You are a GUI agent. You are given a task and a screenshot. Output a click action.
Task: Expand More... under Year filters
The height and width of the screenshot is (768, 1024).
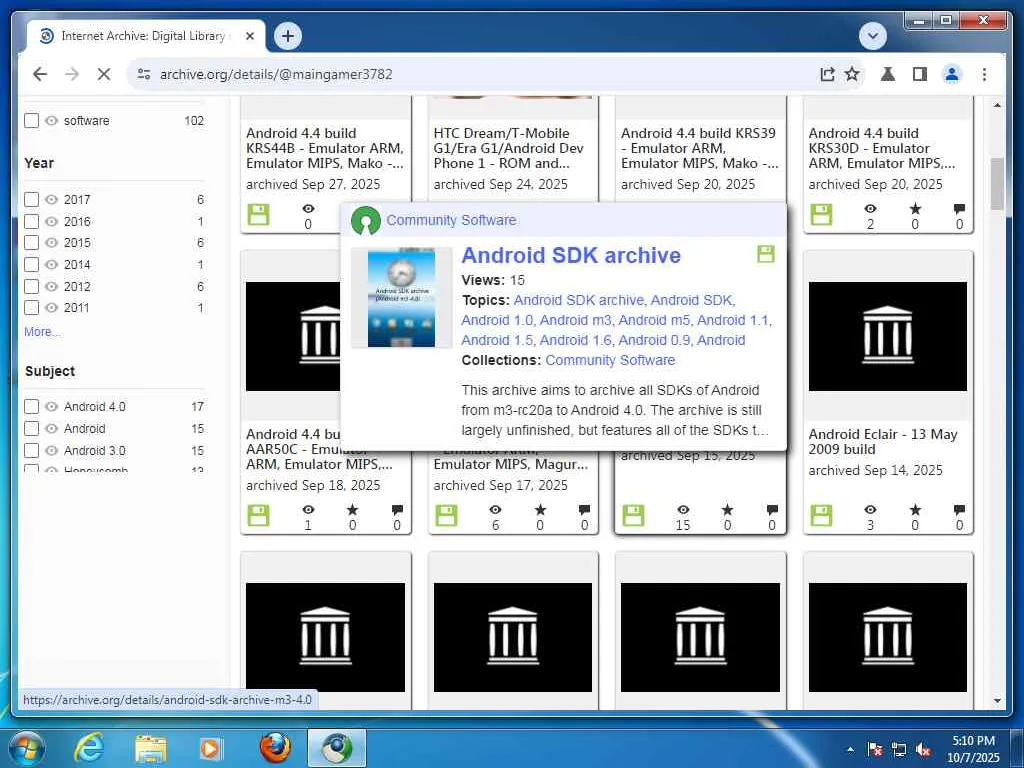42,332
